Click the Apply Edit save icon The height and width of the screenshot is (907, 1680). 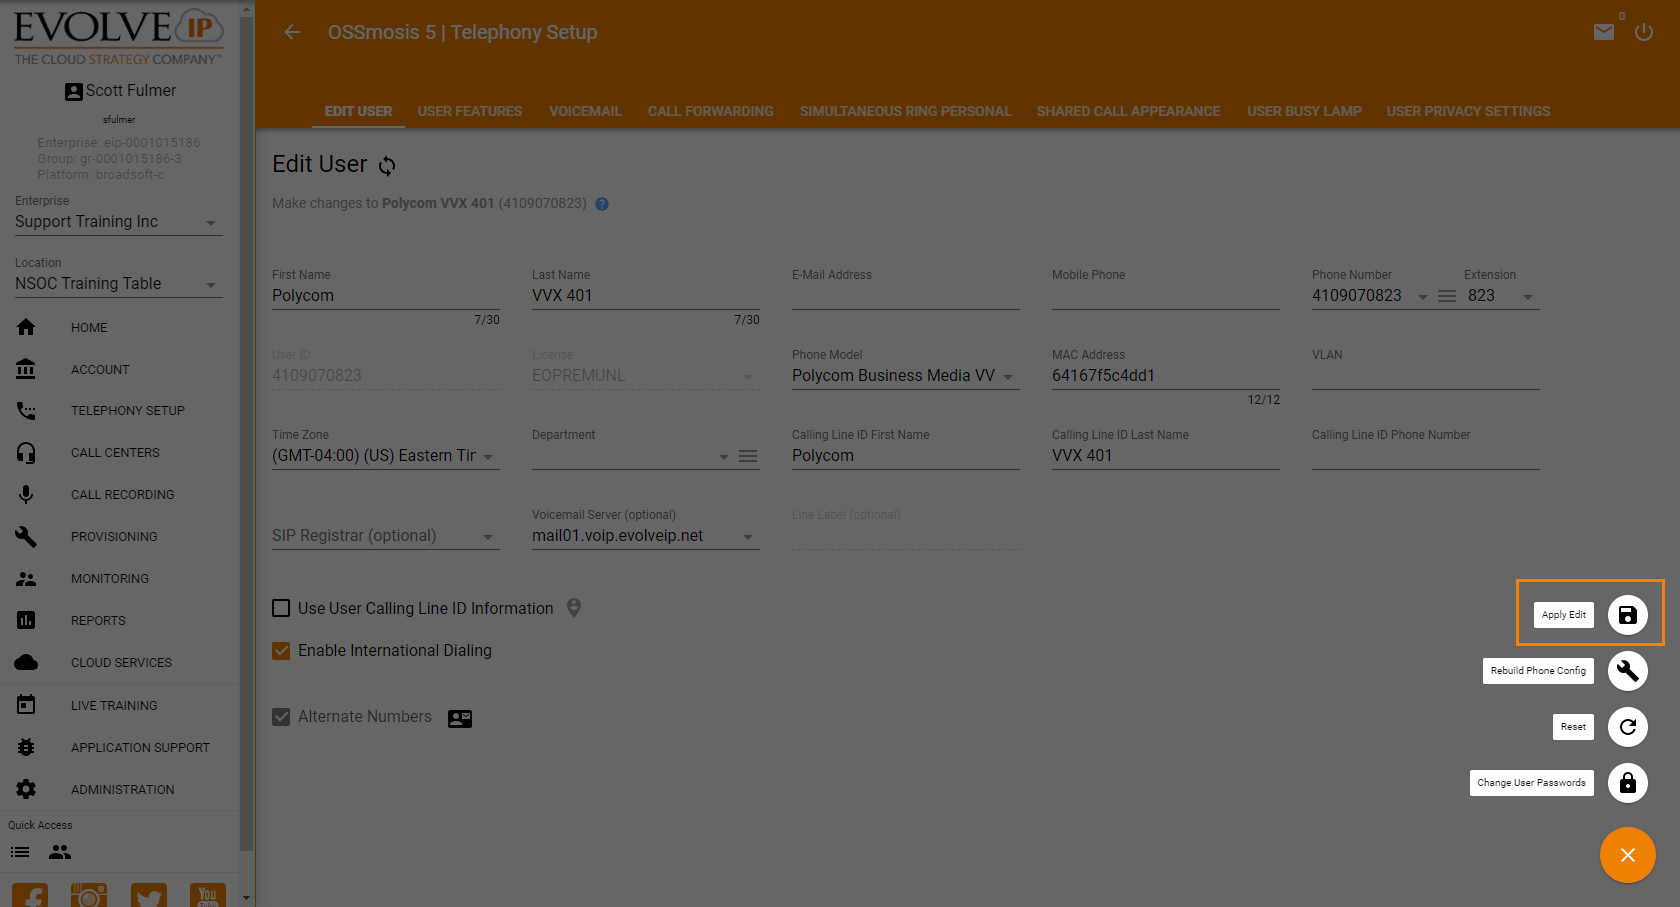[1627, 615]
